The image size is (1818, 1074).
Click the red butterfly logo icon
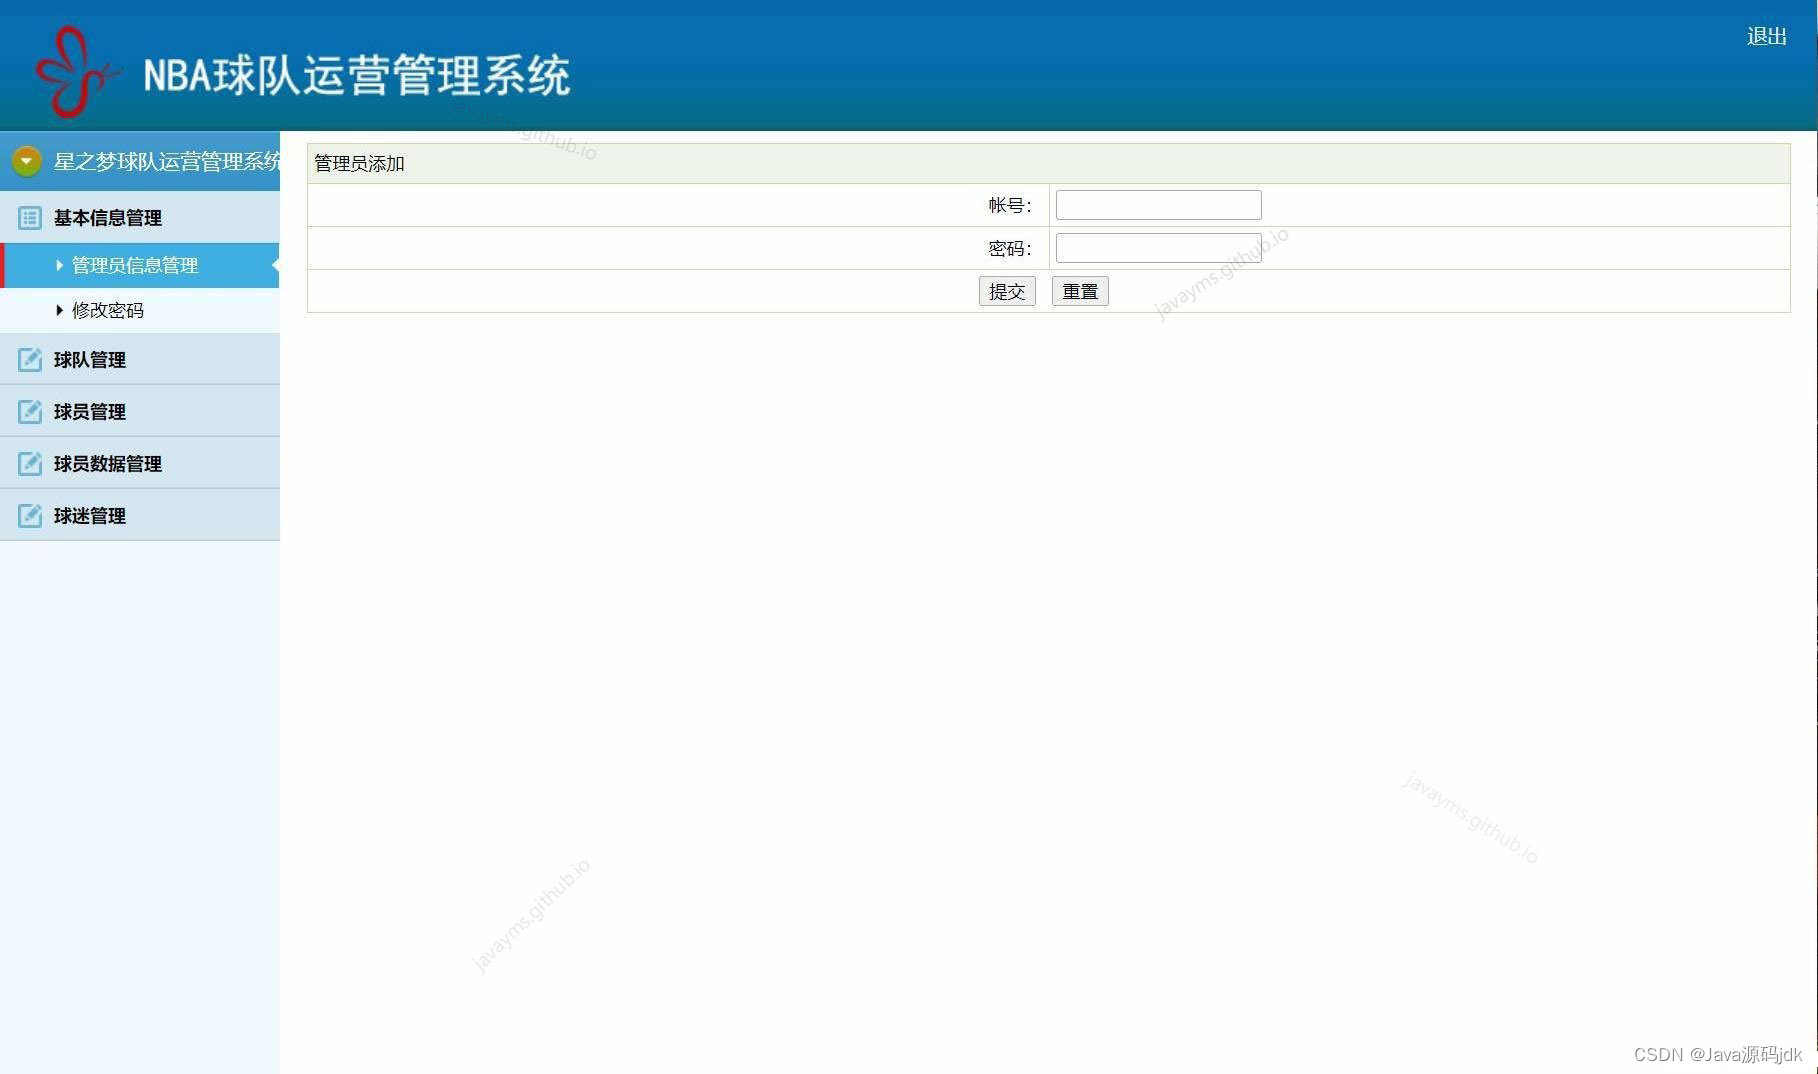point(77,71)
